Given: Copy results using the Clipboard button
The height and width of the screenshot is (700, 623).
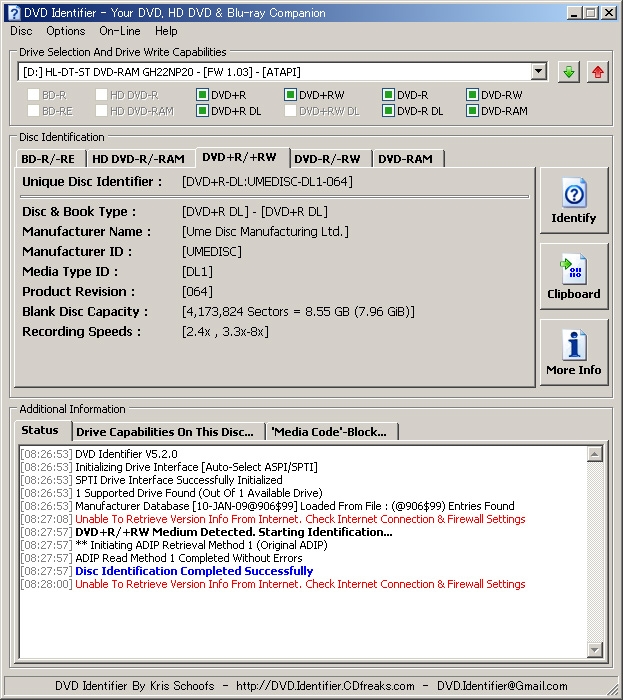Looking at the screenshot, I should click(x=574, y=276).
